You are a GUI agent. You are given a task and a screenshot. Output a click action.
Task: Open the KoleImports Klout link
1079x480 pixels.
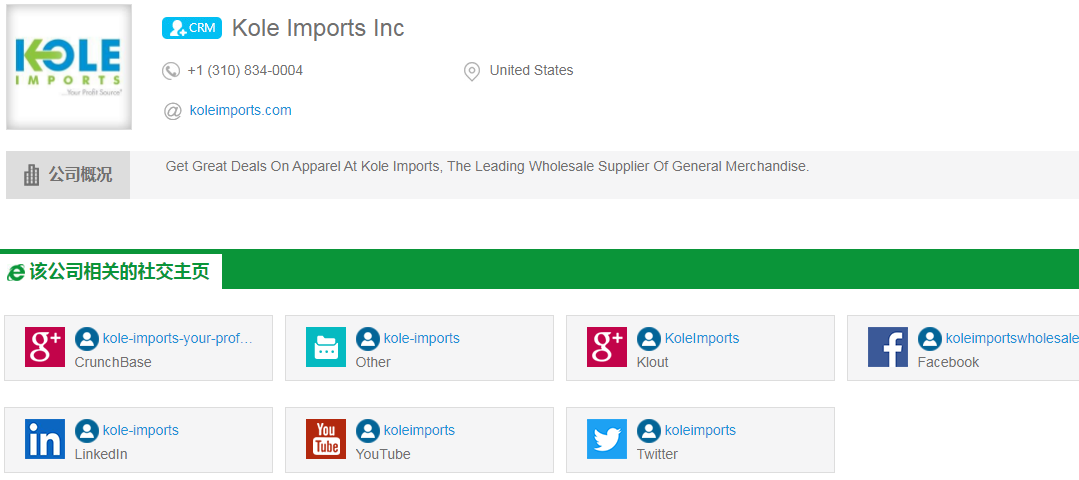pos(701,338)
